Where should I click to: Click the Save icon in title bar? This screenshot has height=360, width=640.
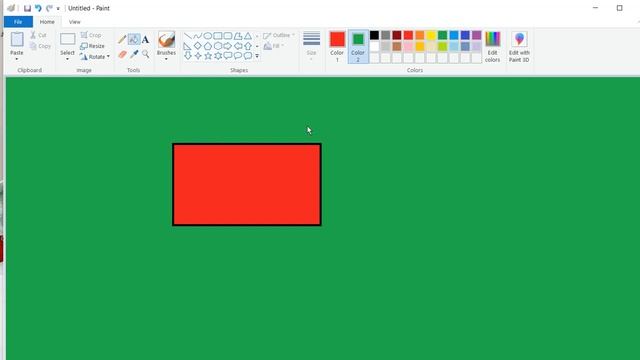[x=27, y=8]
